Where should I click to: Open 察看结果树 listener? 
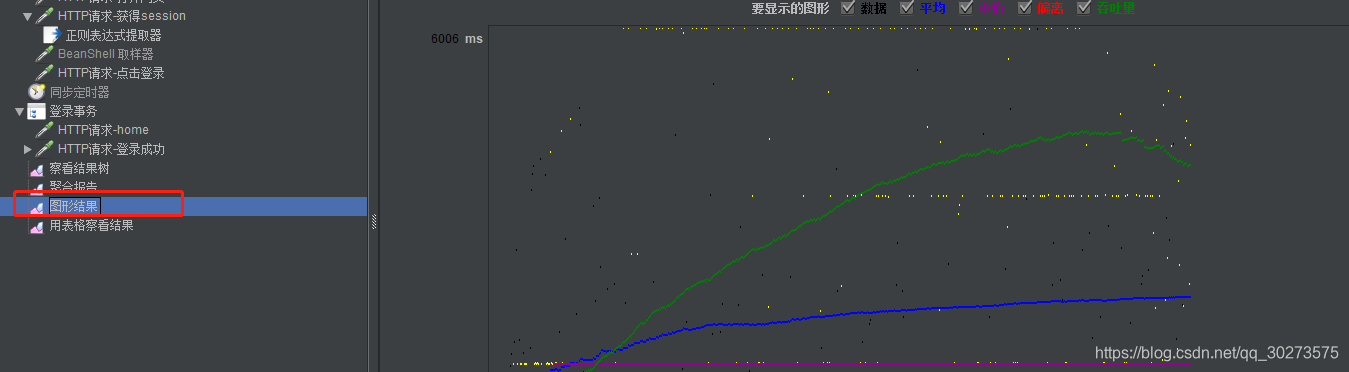79,169
